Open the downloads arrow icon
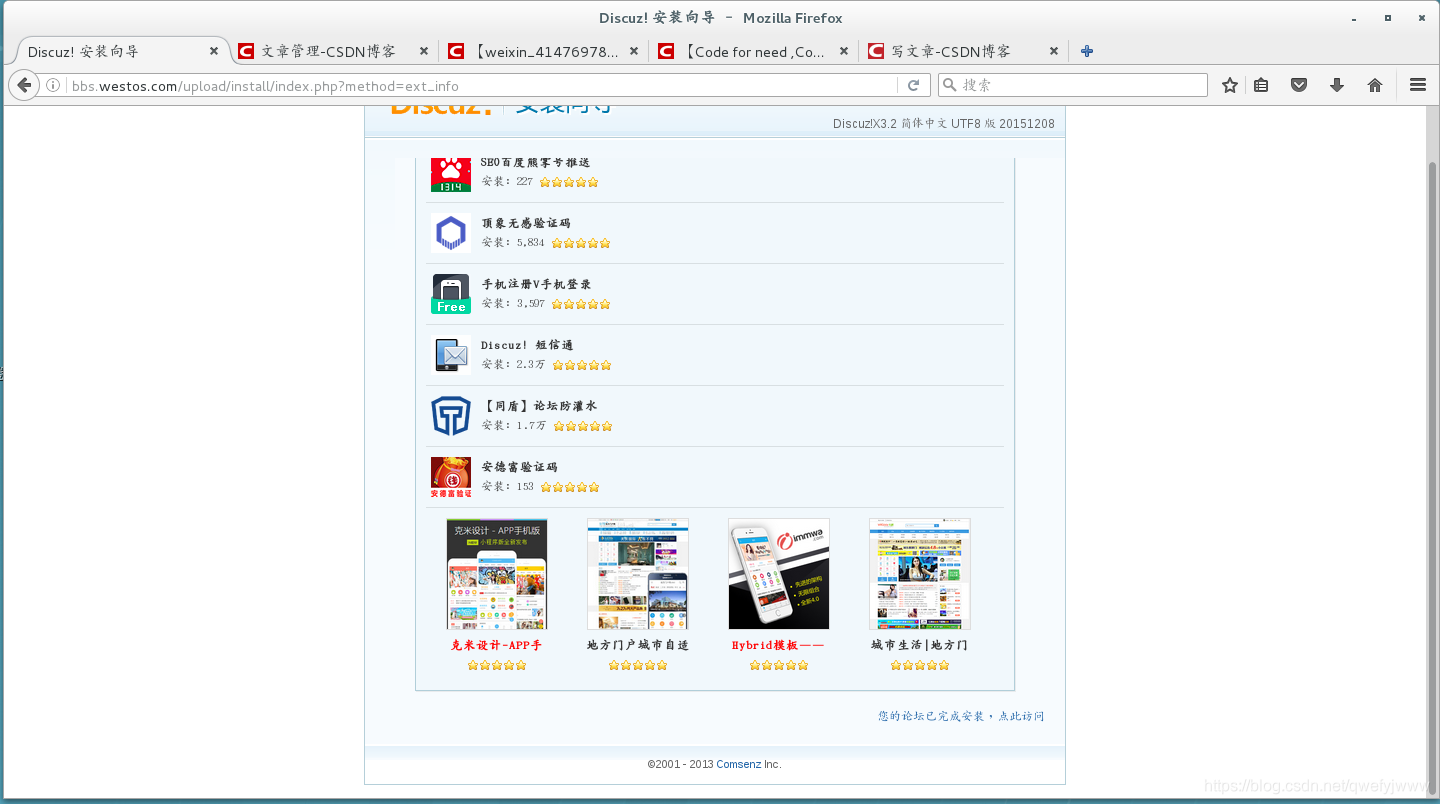1440x804 pixels. [1337, 85]
